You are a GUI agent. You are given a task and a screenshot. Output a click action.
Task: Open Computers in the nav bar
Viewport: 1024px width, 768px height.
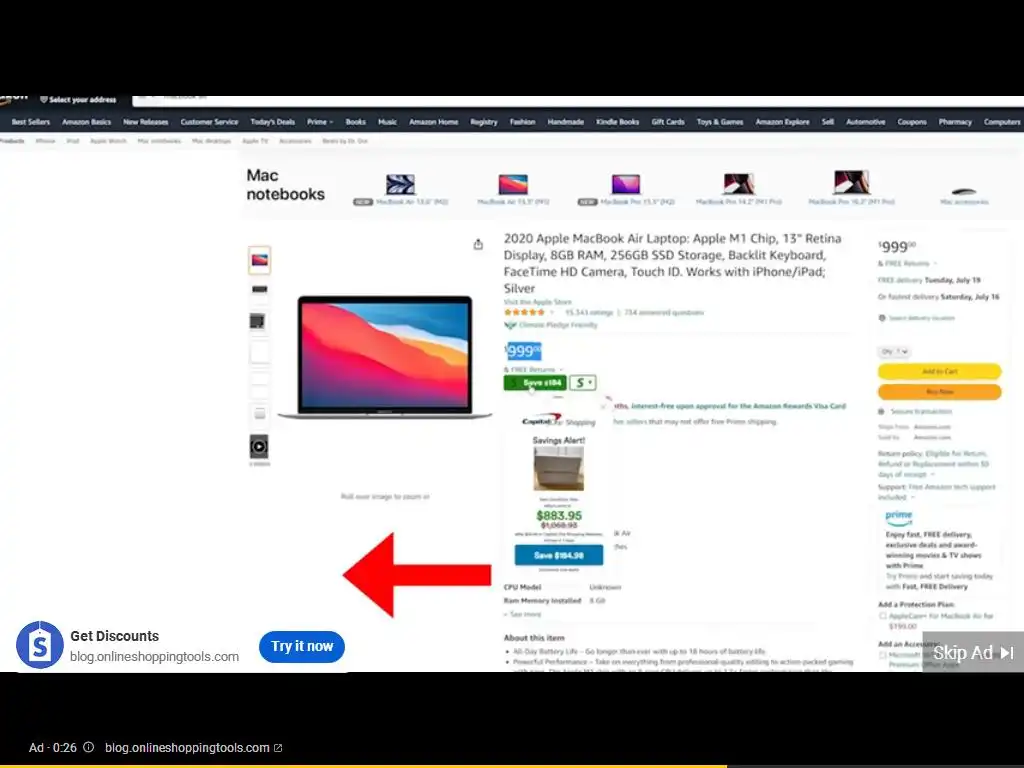click(1002, 122)
